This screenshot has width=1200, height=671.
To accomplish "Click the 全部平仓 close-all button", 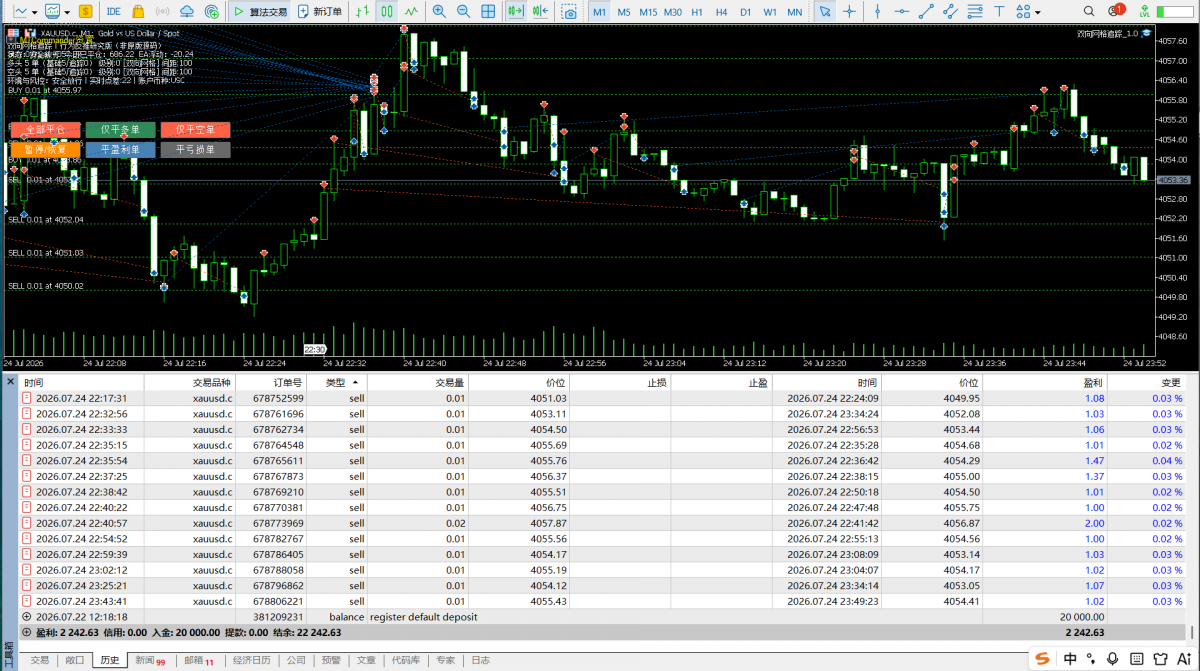I will (44, 130).
